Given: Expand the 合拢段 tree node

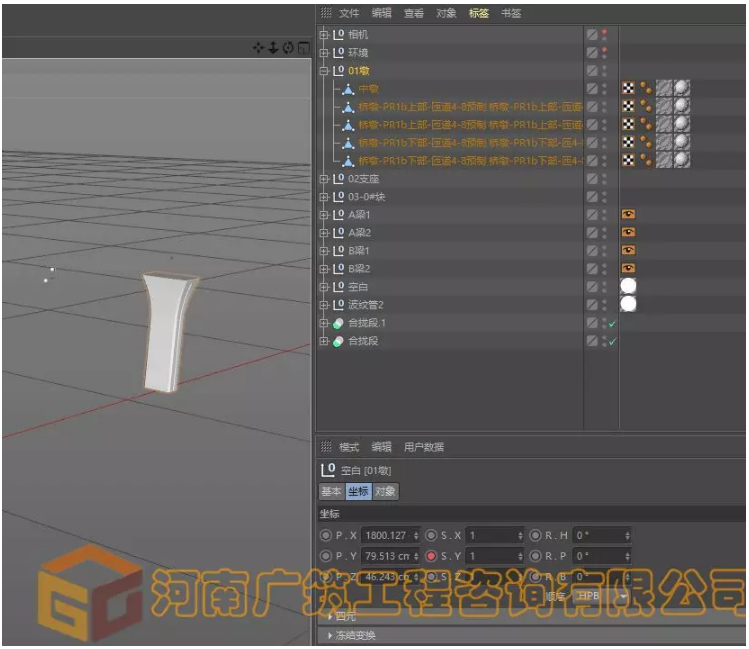Looking at the screenshot, I should pos(324,341).
